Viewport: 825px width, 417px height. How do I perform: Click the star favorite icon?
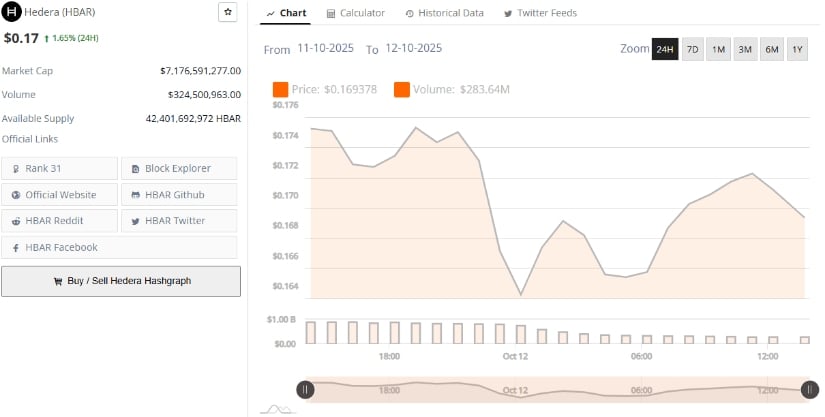pos(228,13)
